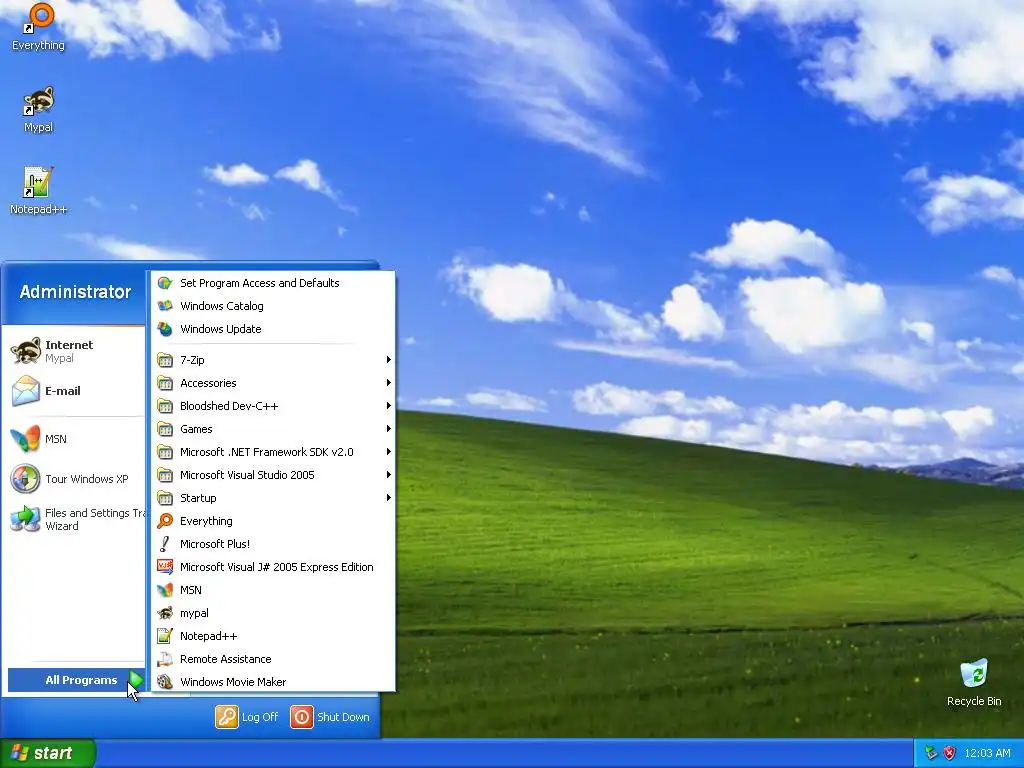The height and width of the screenshot is (768, 1024).
Task: Click the Remote Assistance icon
Action: click(165, 659)
